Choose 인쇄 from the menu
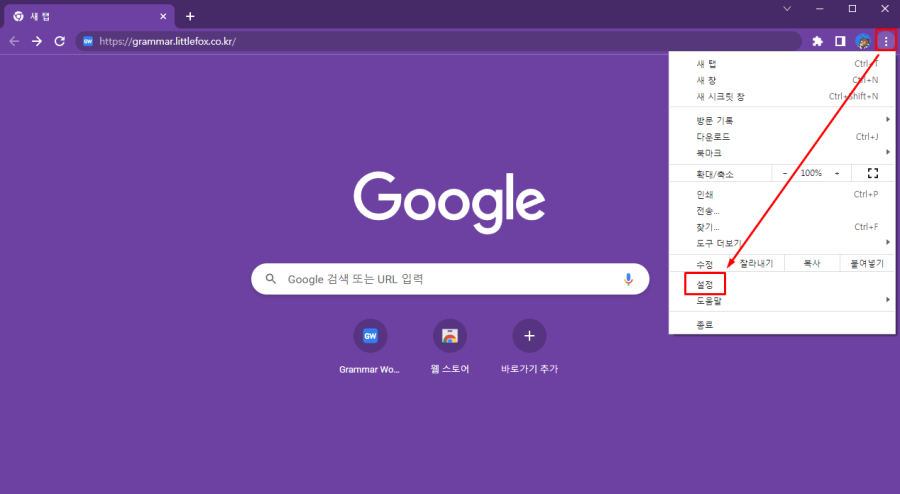 [782, 195]
